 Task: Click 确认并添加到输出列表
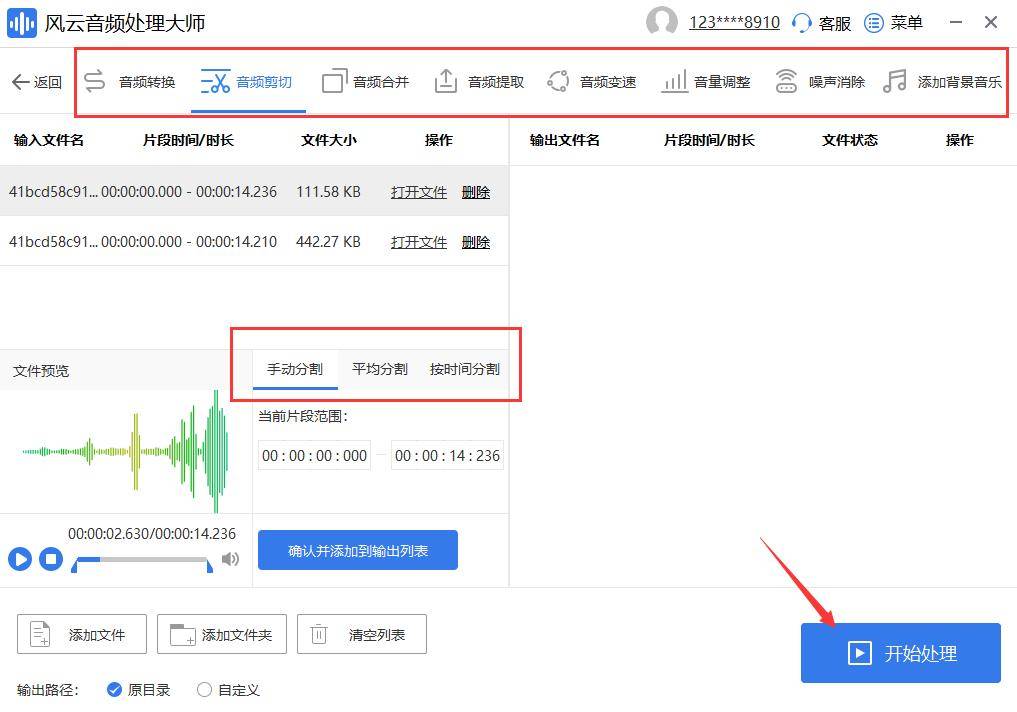point(357,549)
